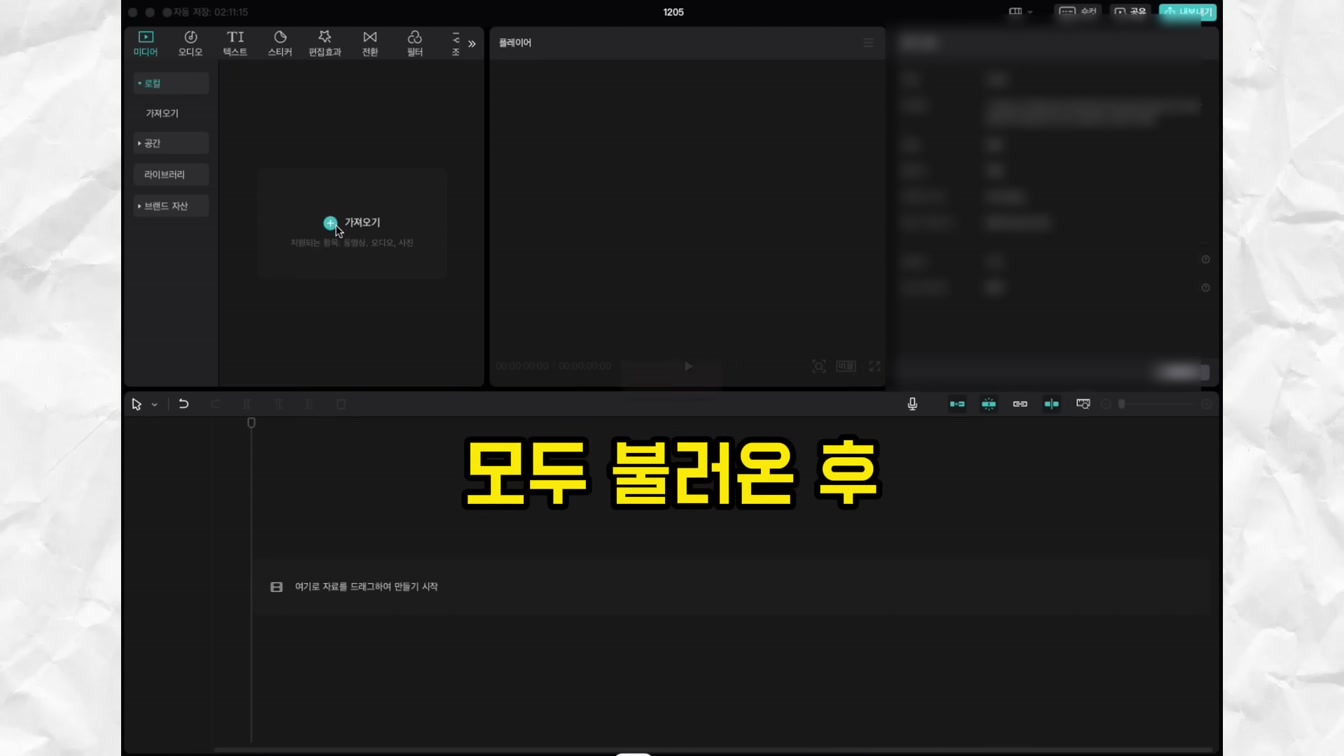Expand the 로컬 local section
This screenshot has width=1344, height=756.
171,83
